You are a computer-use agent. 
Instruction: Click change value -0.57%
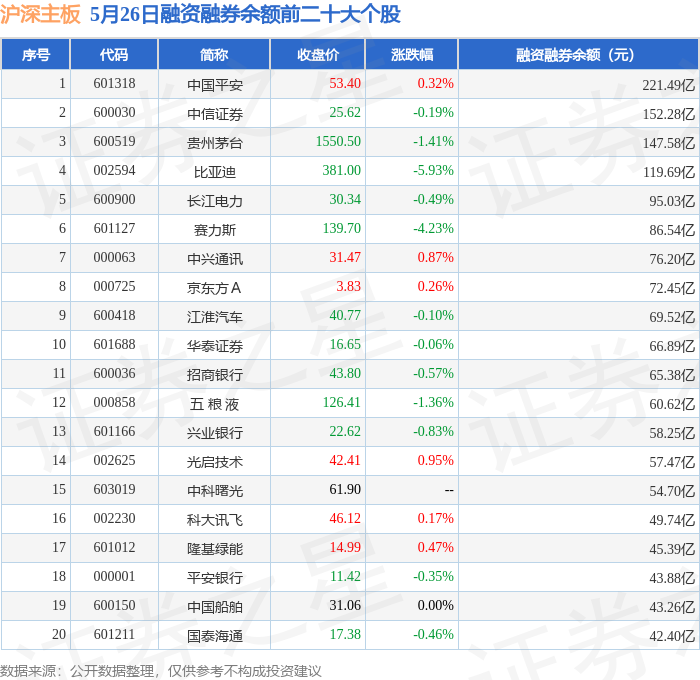click(x=433, y=374)
